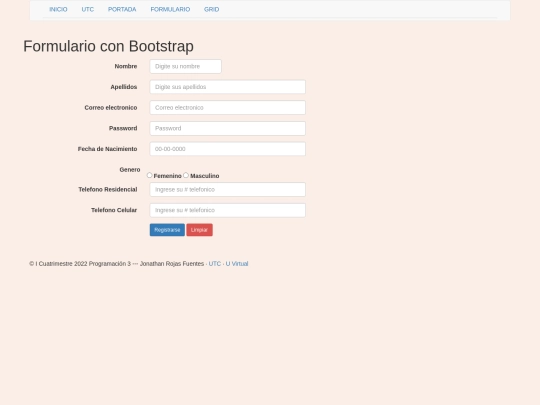Click into the Password field
540x405 pixels.
pos(227,128)
